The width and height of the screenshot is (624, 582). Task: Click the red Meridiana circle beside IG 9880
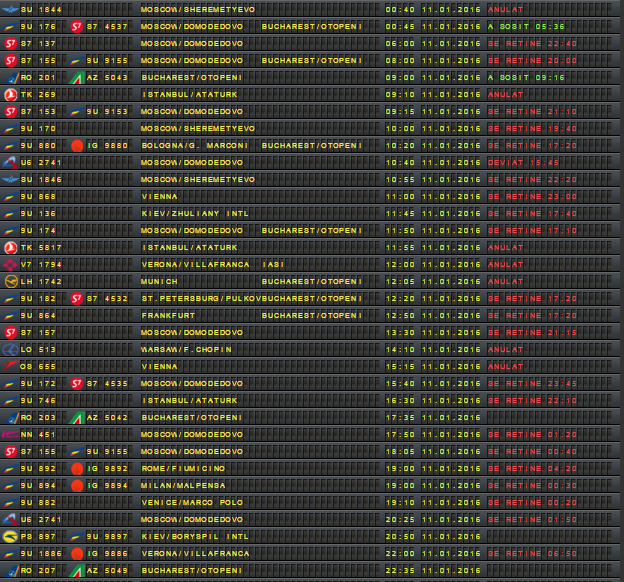(x=76, y=145)
